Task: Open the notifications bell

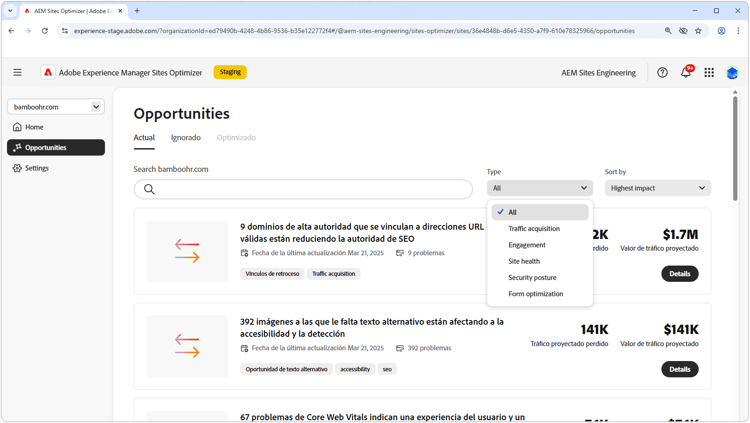Action: tap(686, 72)
